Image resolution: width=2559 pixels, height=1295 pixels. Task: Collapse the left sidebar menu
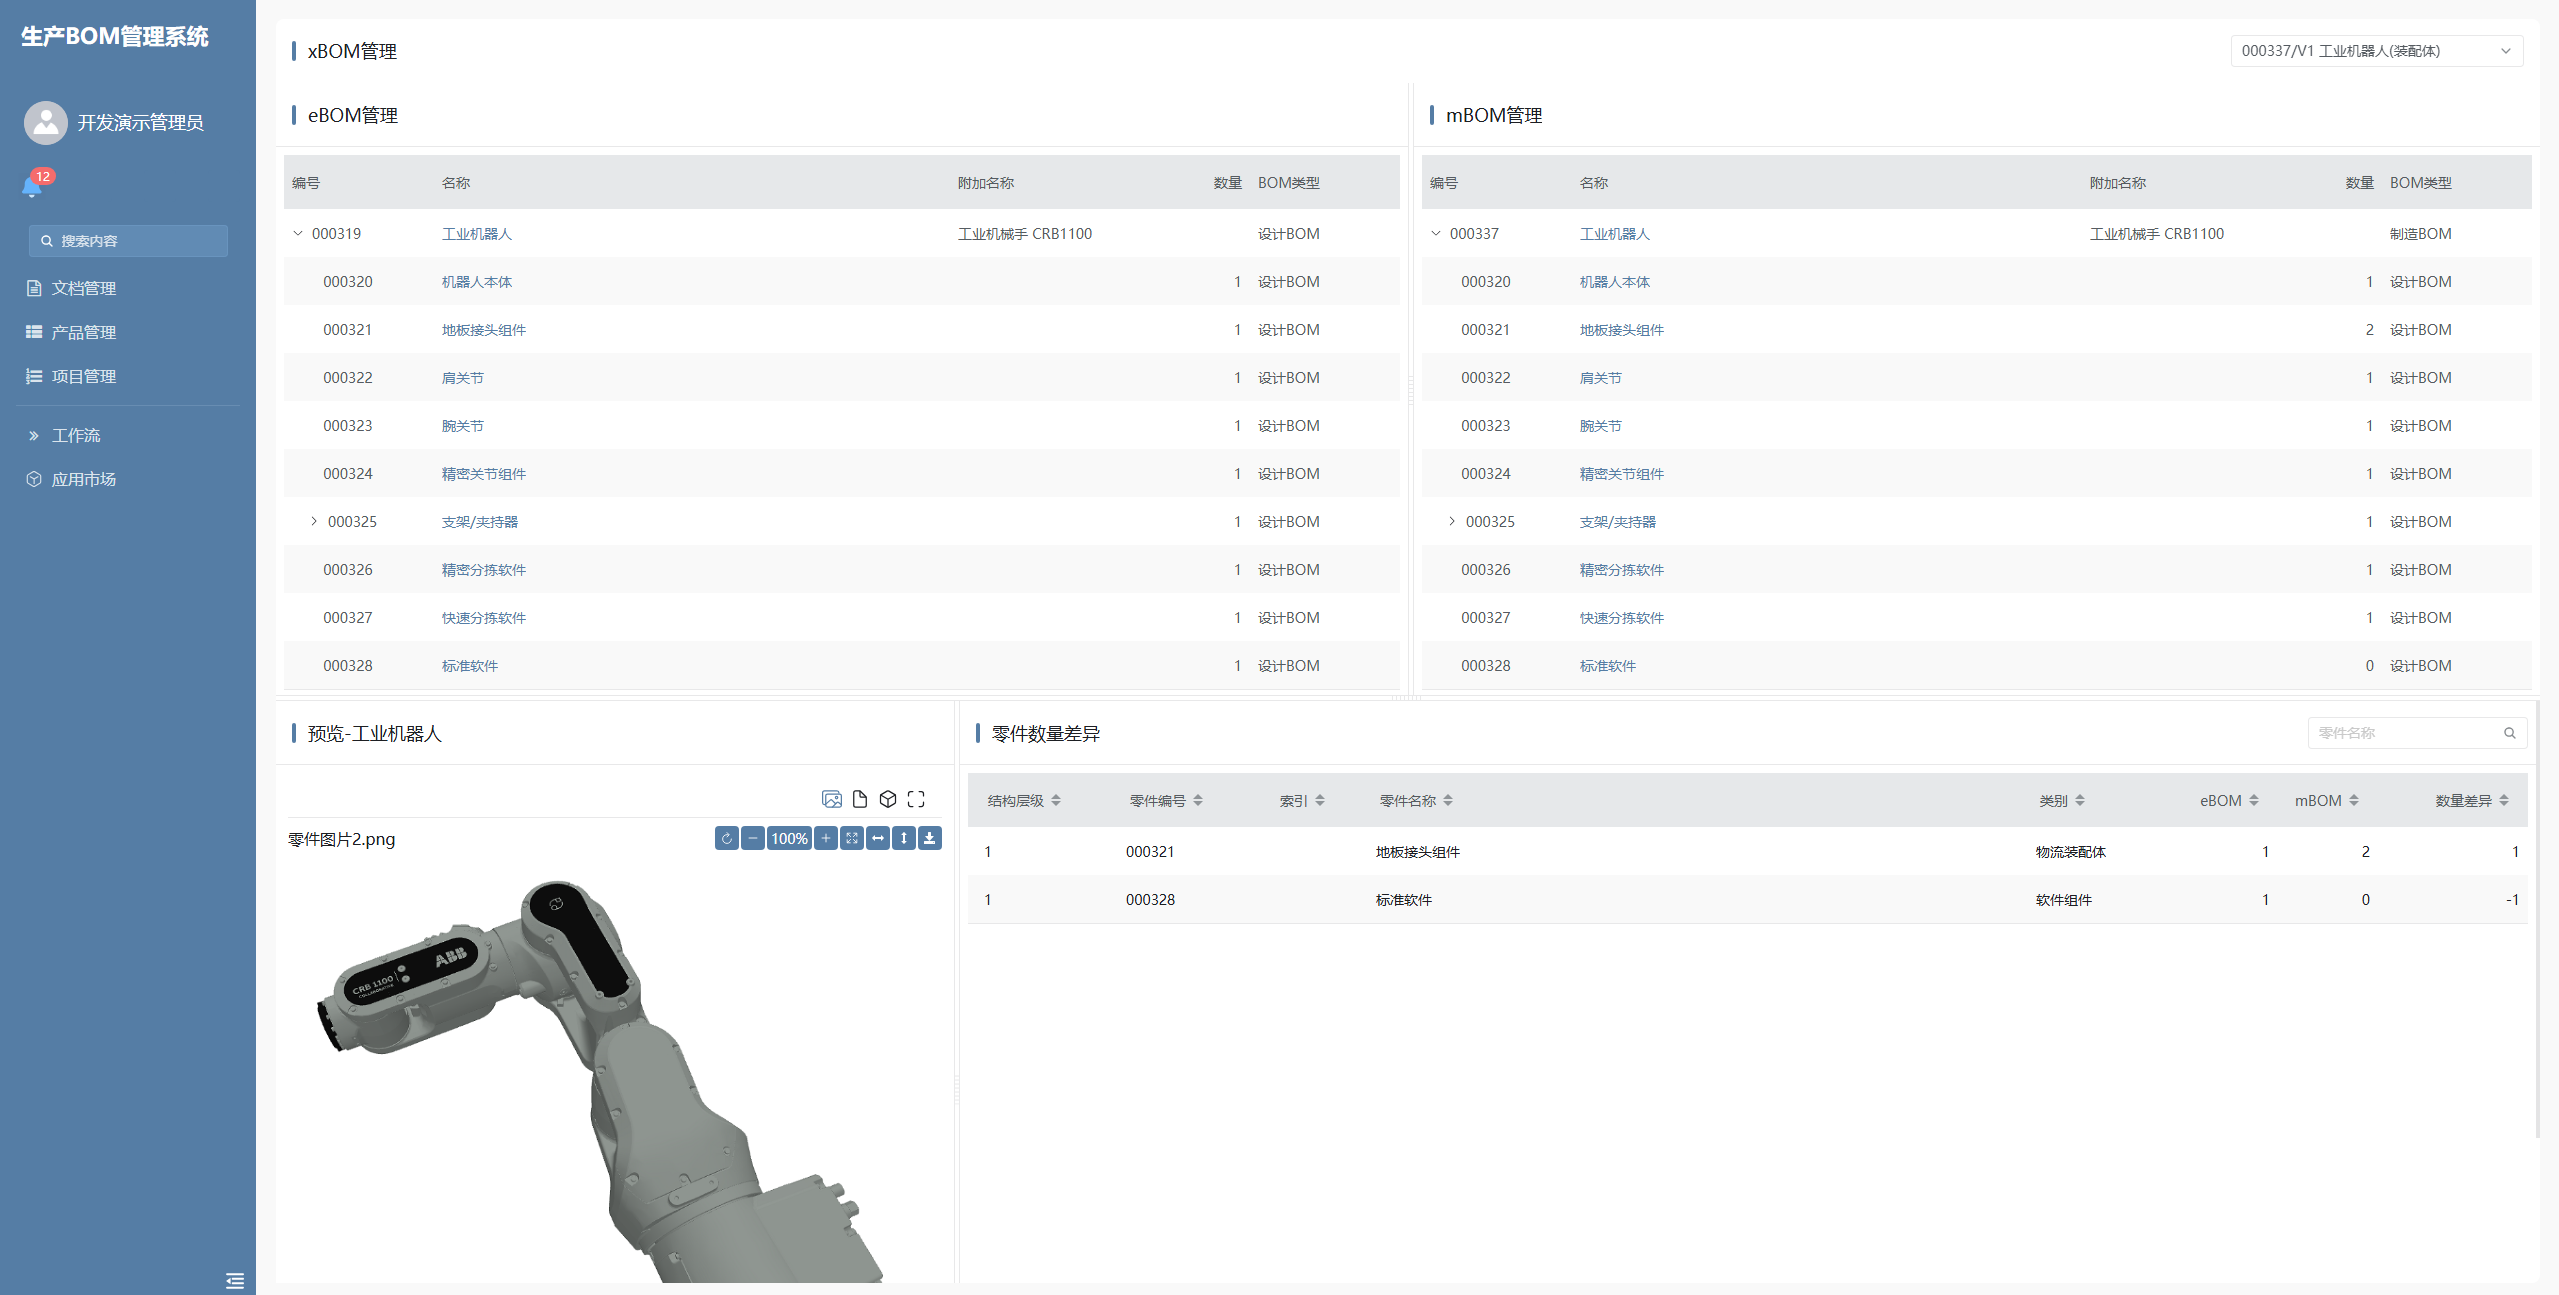click(235, 1280)
